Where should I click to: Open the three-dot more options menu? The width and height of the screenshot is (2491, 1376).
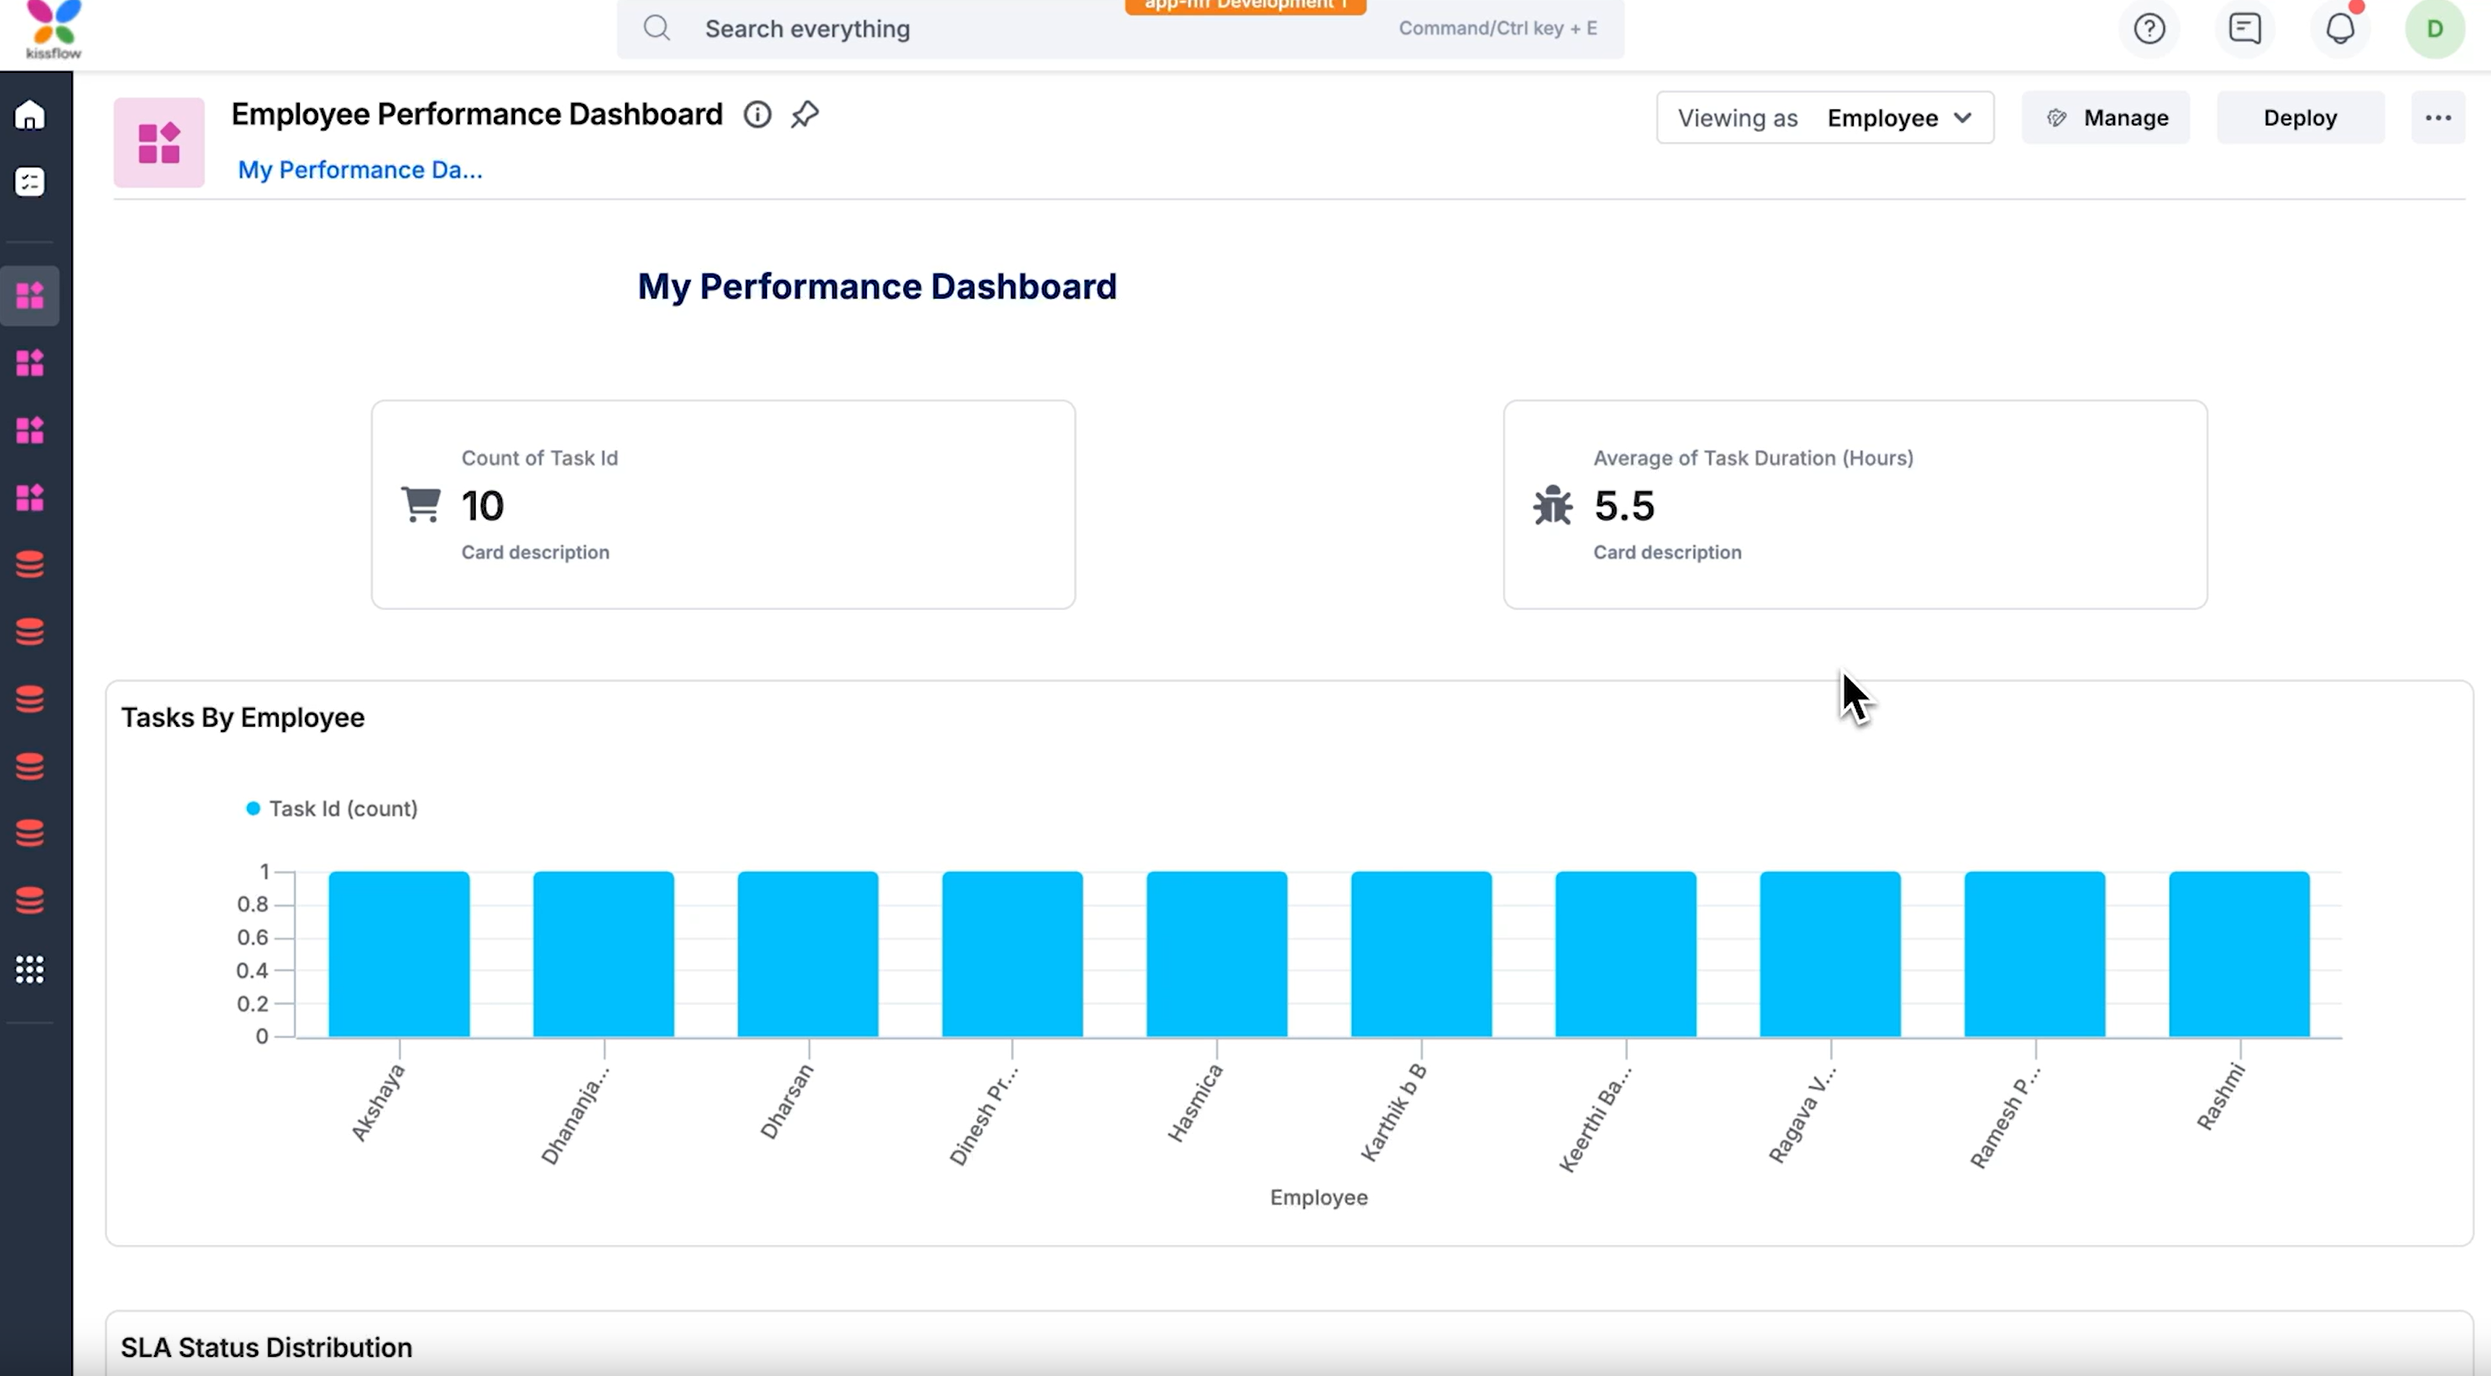(x=2437, y=118)
